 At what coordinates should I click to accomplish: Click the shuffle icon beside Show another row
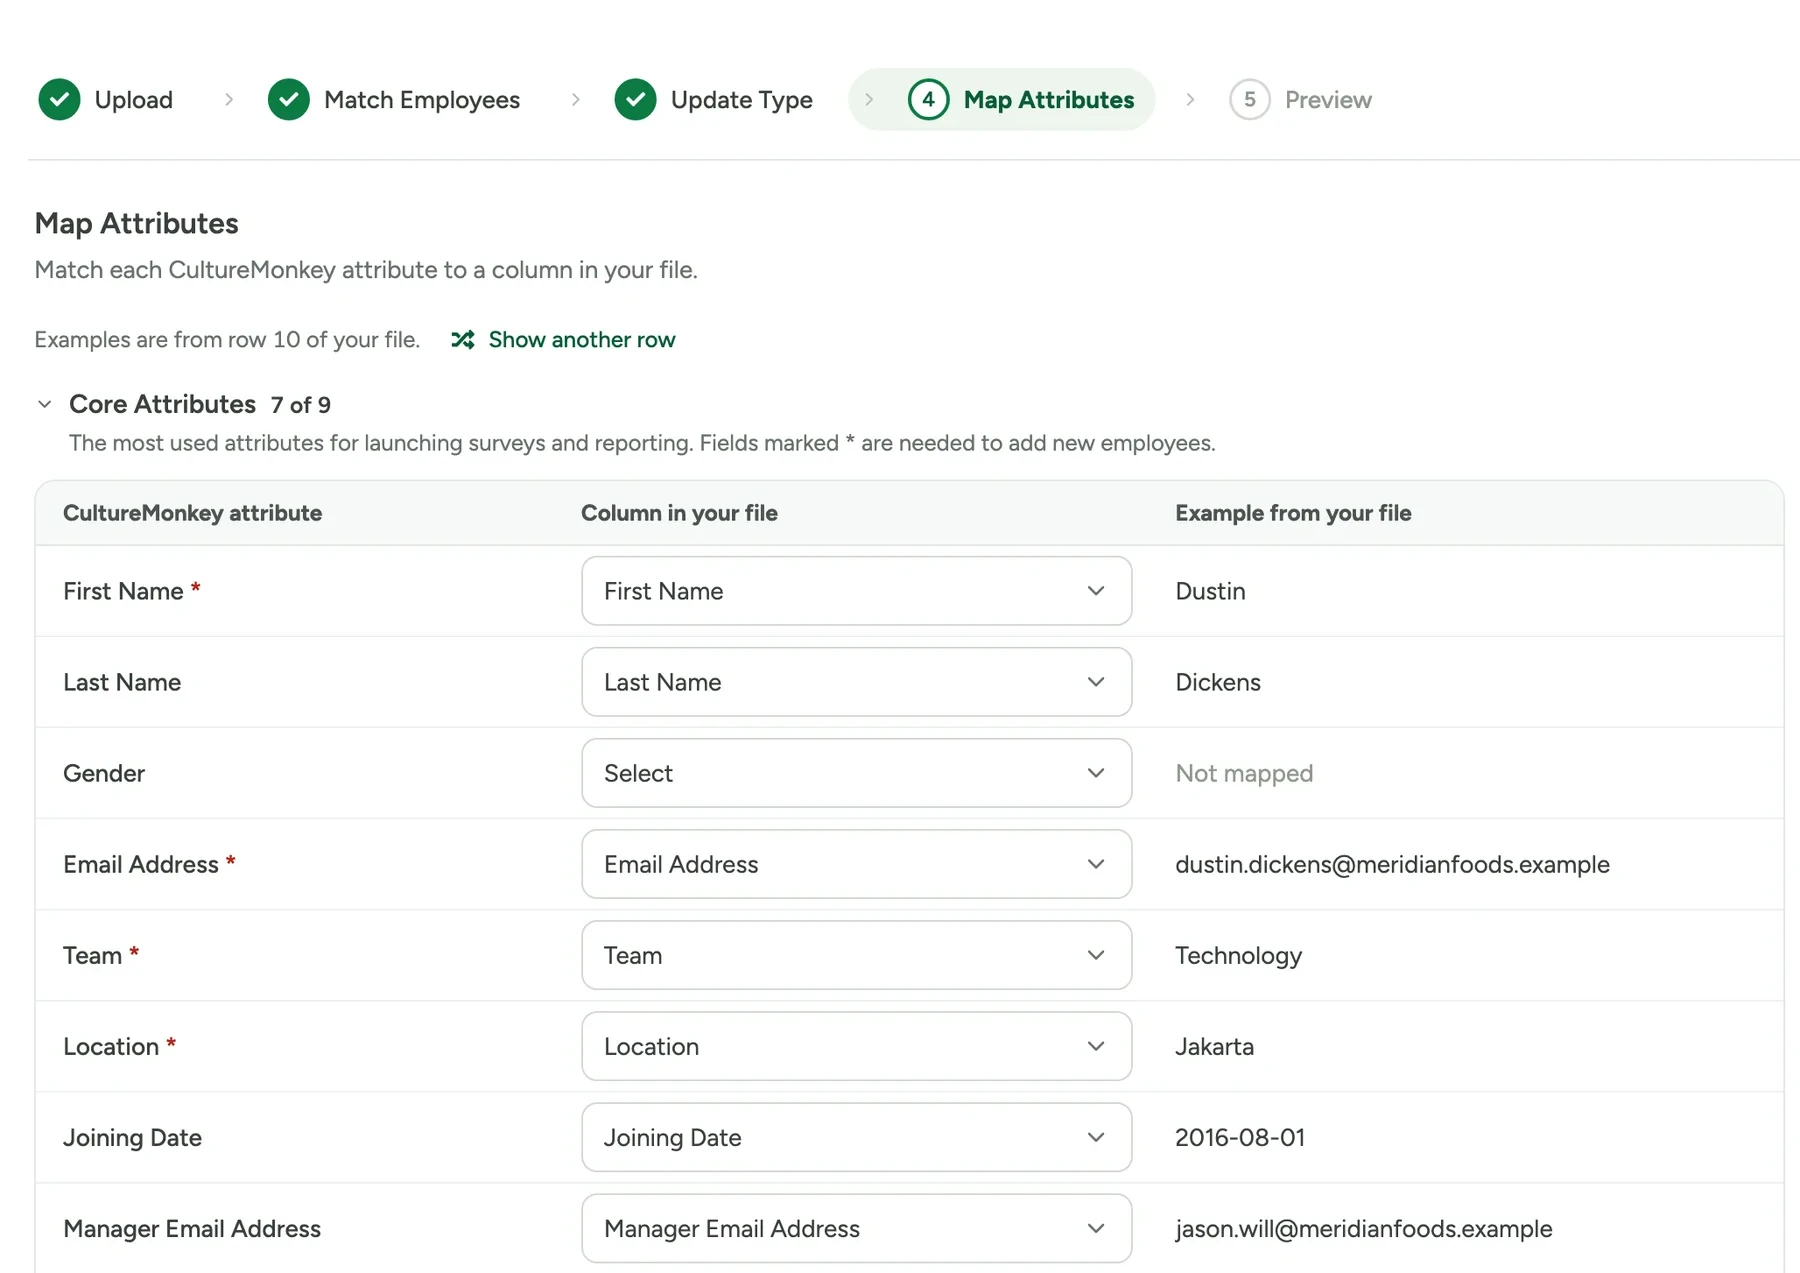tap(462, 340)
